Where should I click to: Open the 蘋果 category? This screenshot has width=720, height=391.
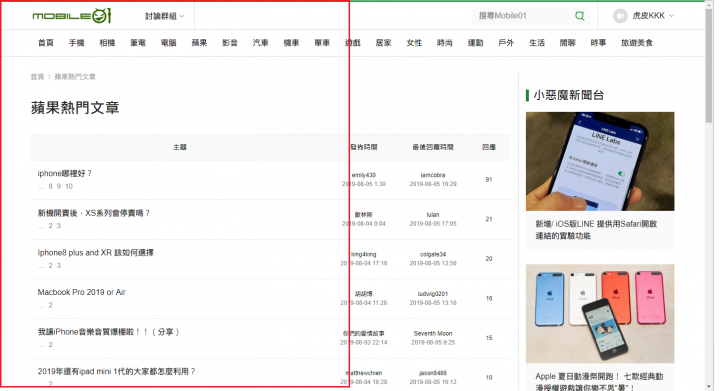tap(199, 43)
